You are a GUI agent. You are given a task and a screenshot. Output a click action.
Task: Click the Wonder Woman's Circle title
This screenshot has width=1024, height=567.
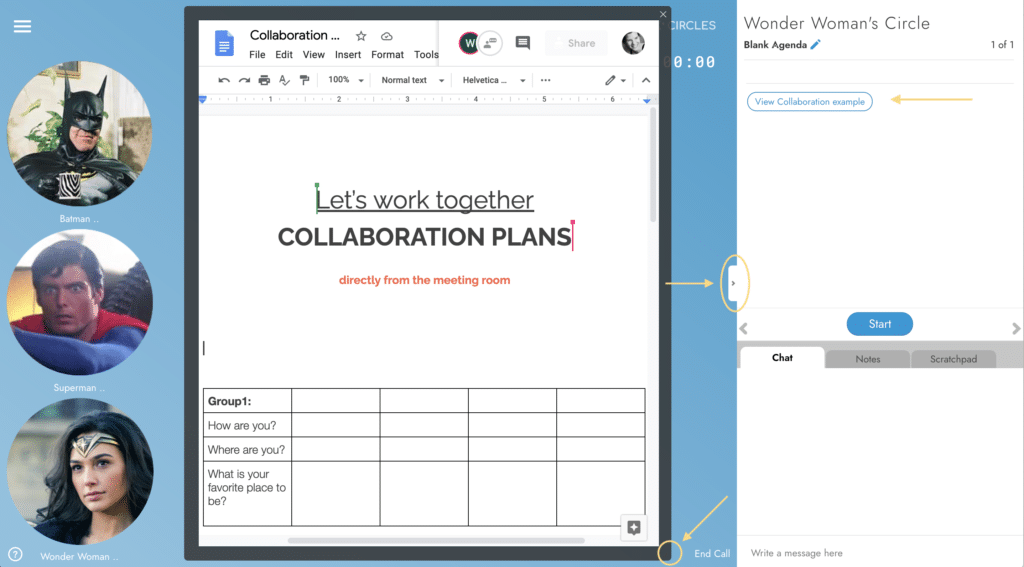click(x=837, y=23)
